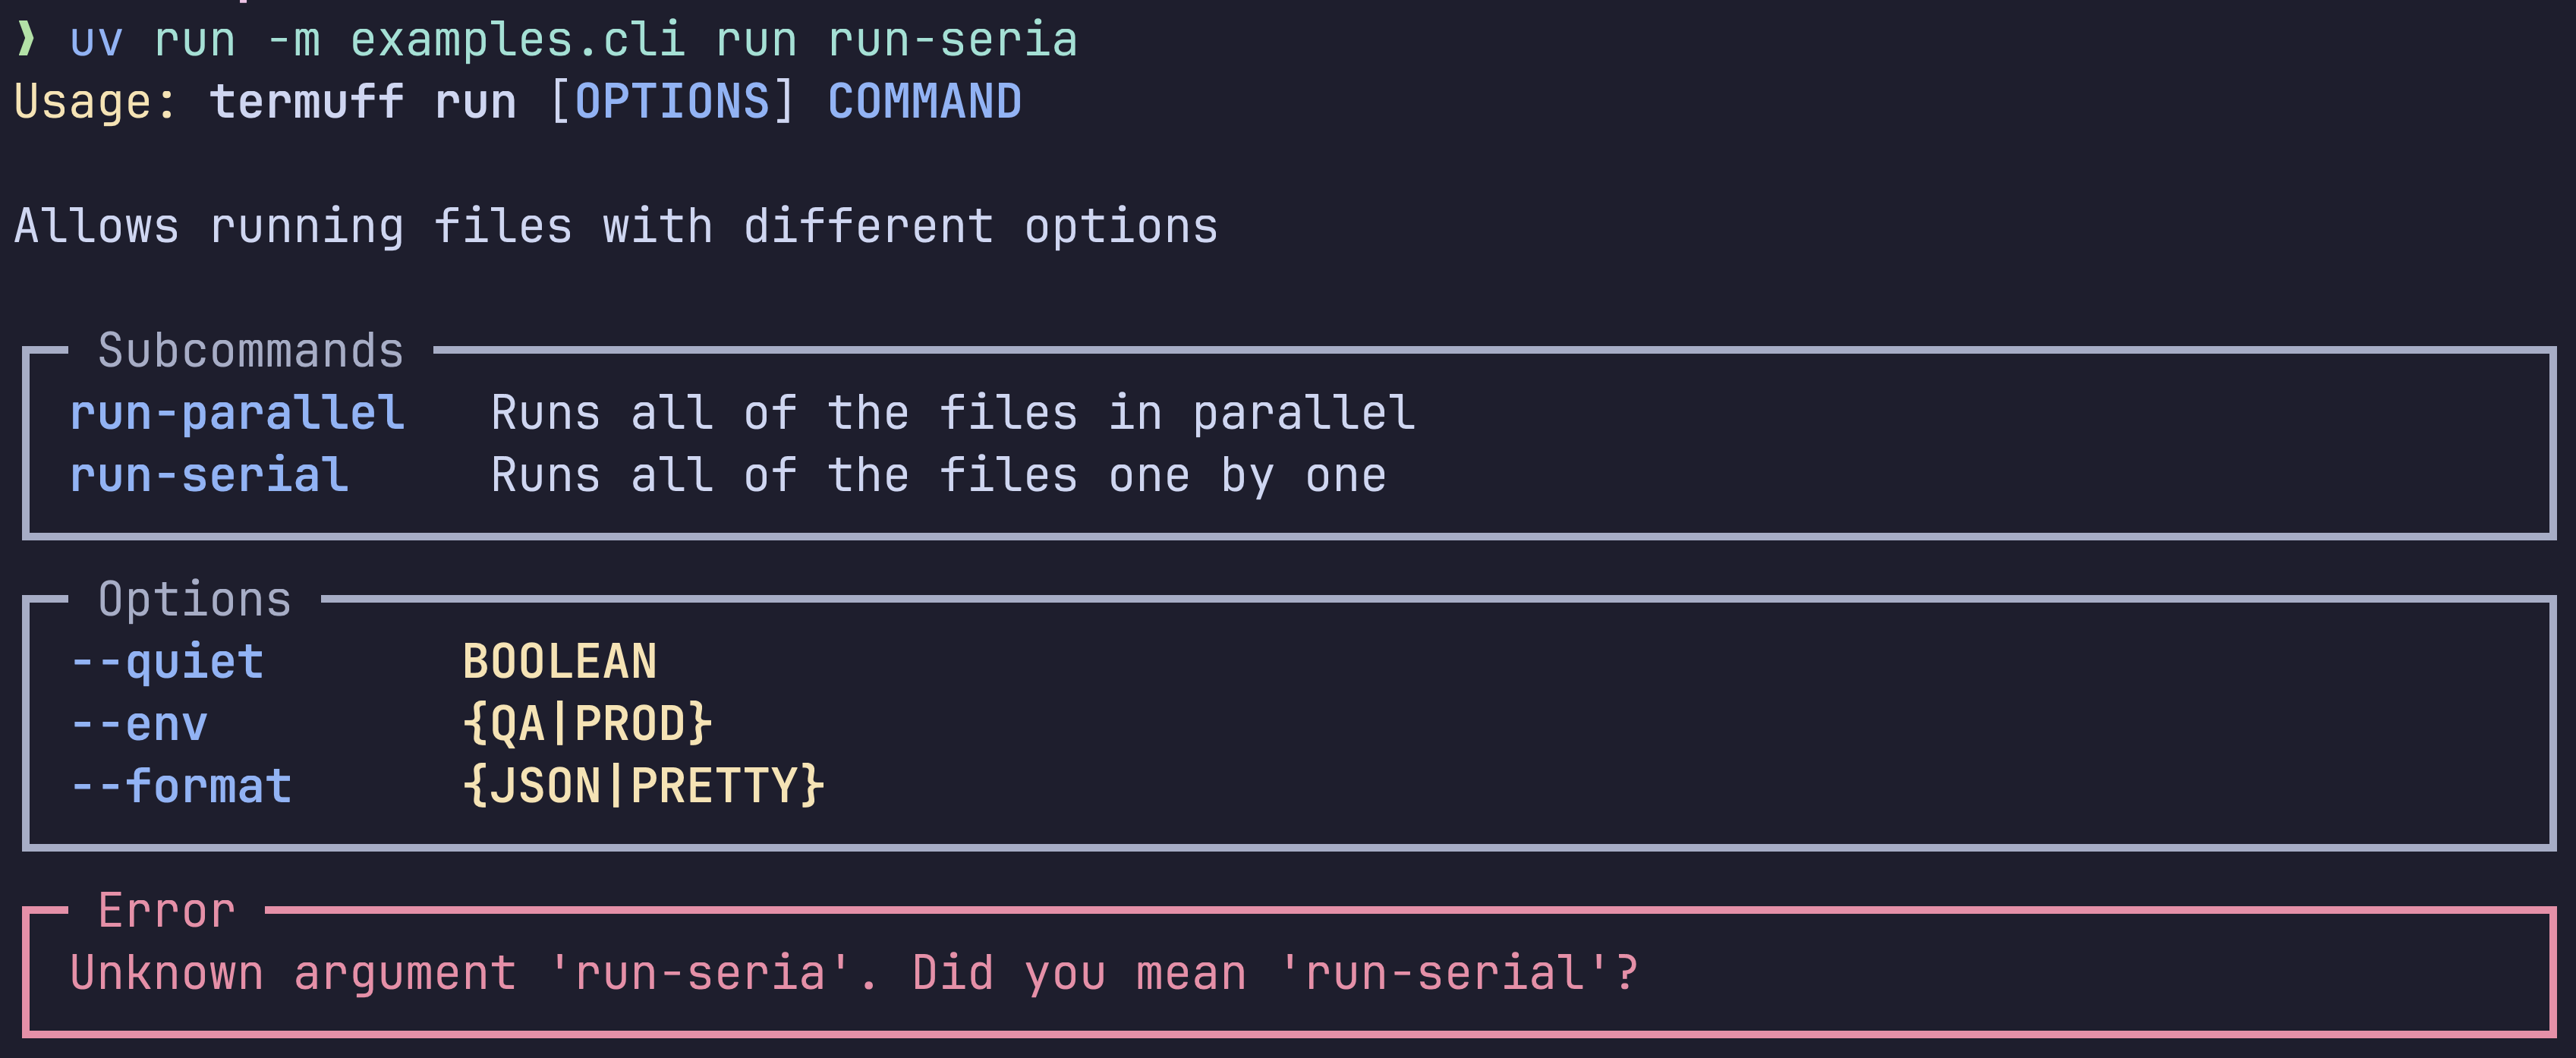Click the BOOLEAN type value

[x=560, y=662]
